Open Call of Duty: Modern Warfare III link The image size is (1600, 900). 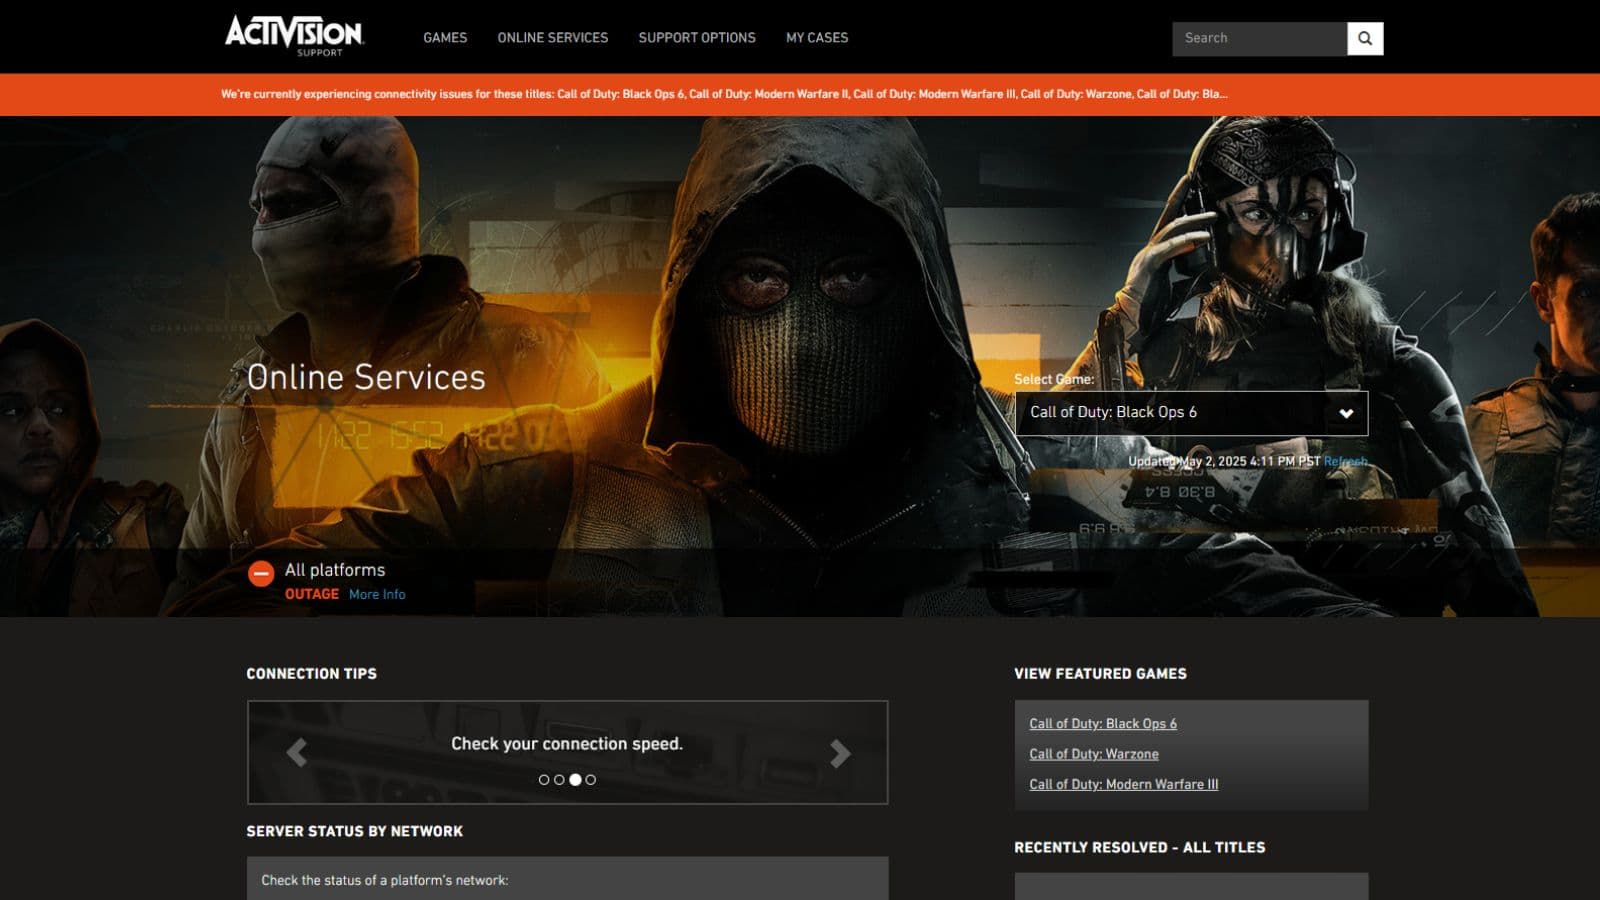pos(1123,784)
